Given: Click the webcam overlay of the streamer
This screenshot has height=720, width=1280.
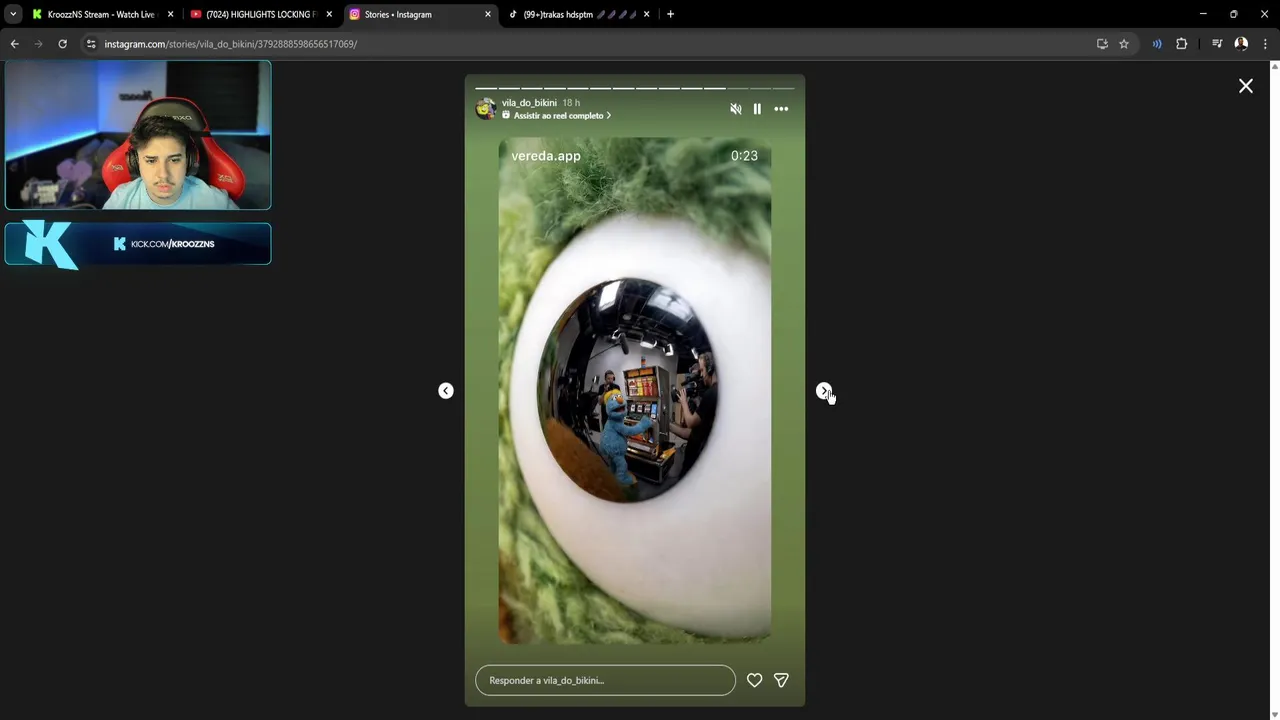Looking at the screenshot, I should [x=138, y=135].
